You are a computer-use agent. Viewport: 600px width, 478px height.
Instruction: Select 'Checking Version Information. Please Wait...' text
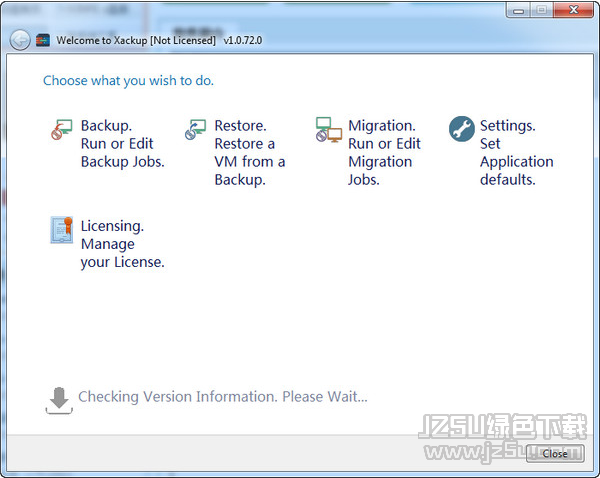point(223,396)
